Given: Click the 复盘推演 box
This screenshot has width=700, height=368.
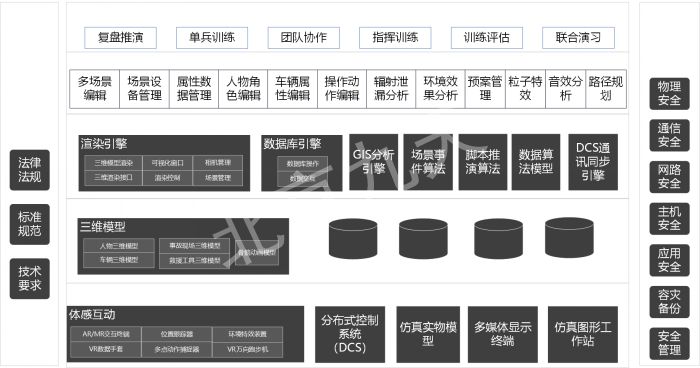Looking at the screenshot, I should click(x=121, y=38).
